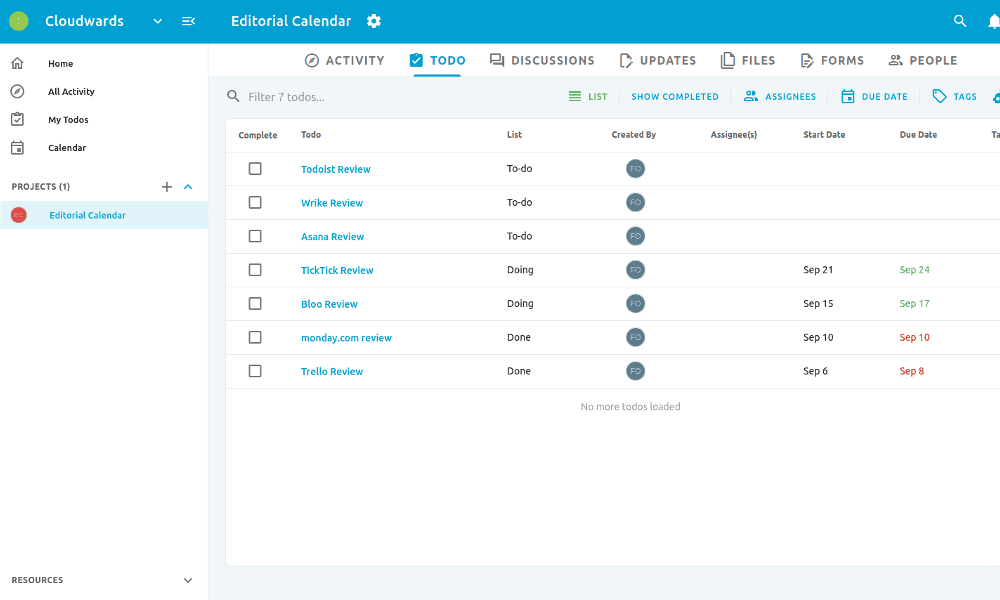Click creator avatar in Wrike Review row
Screen dimensions: 1000x600
click(x=635, y=202)
